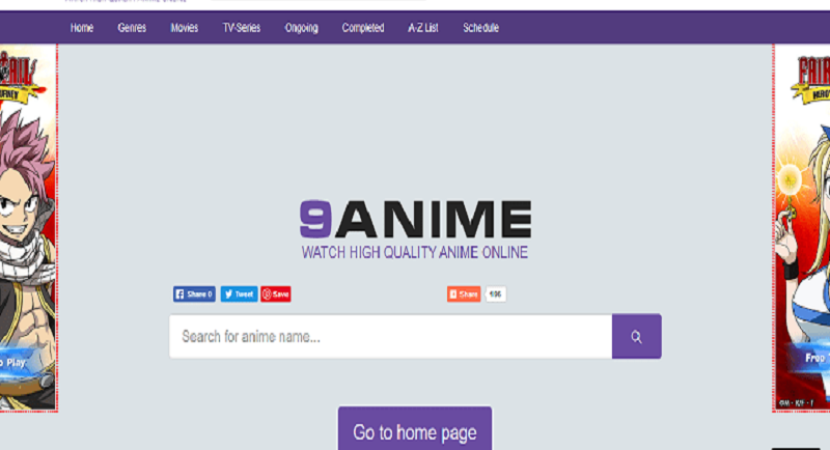This screenshot has width=830, height=450.
Task: Open the Genres menu
Action: 132,28
